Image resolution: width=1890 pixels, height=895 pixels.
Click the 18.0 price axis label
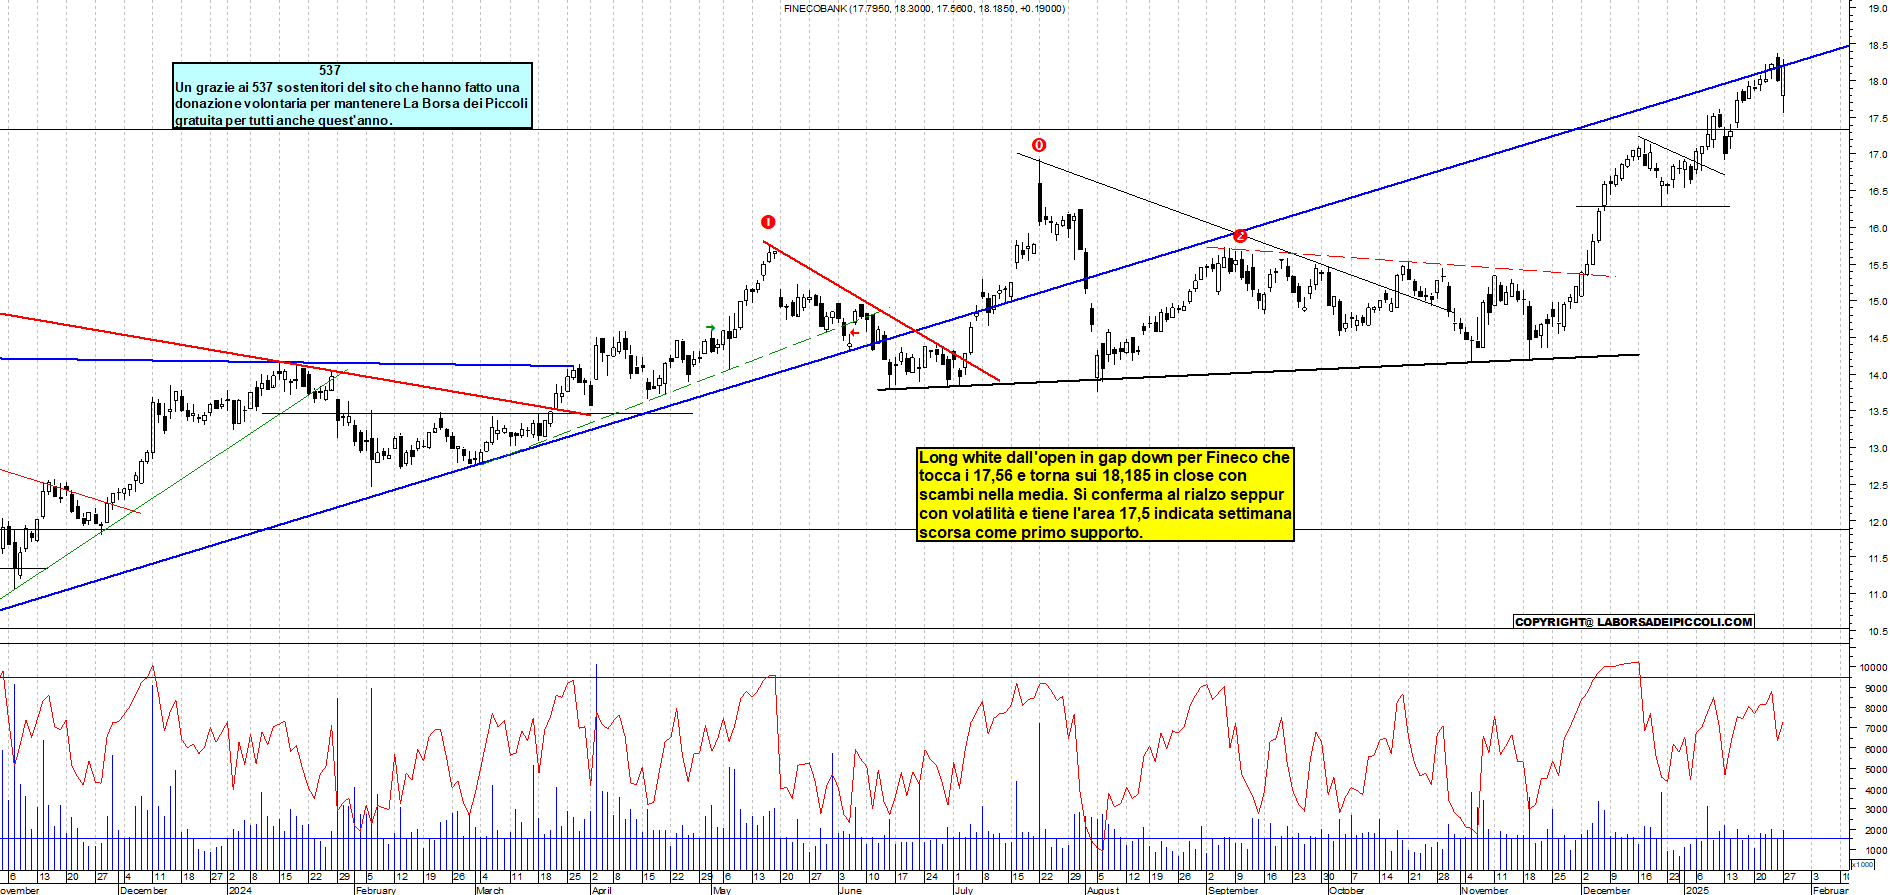[1877, 82]
